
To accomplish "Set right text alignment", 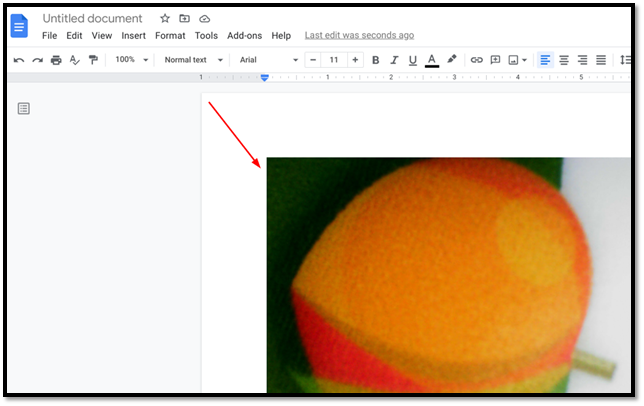I will [582, 60].
